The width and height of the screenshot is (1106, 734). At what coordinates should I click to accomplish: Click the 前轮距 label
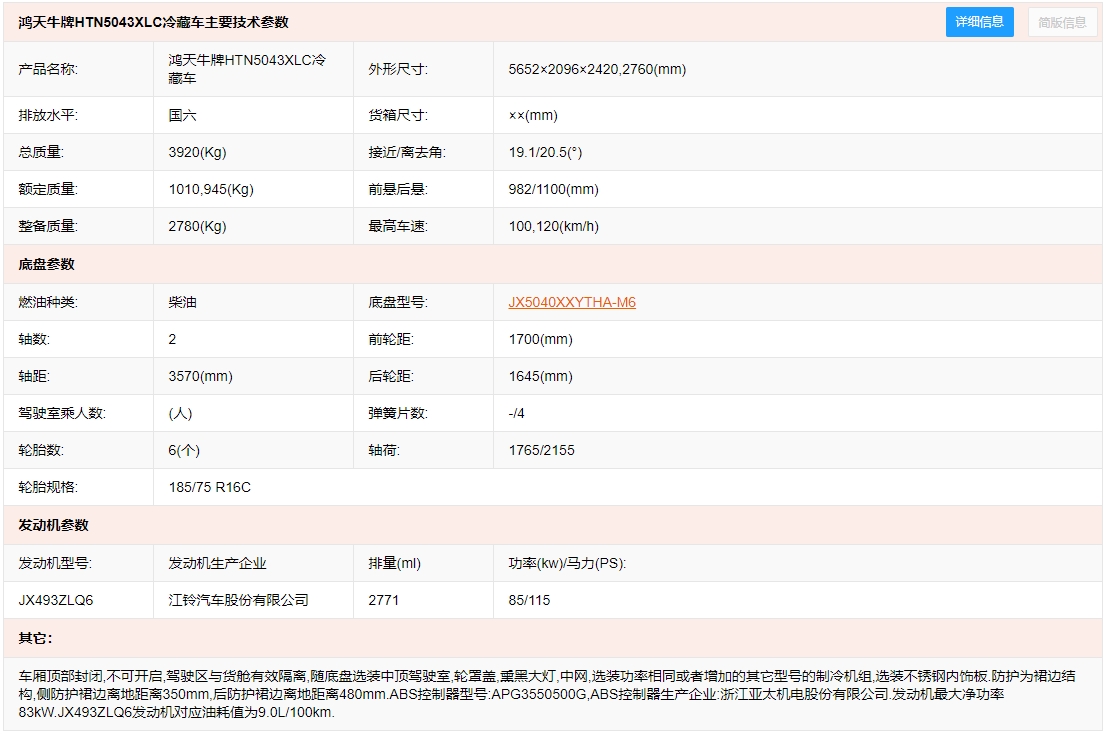click(391, 339)
